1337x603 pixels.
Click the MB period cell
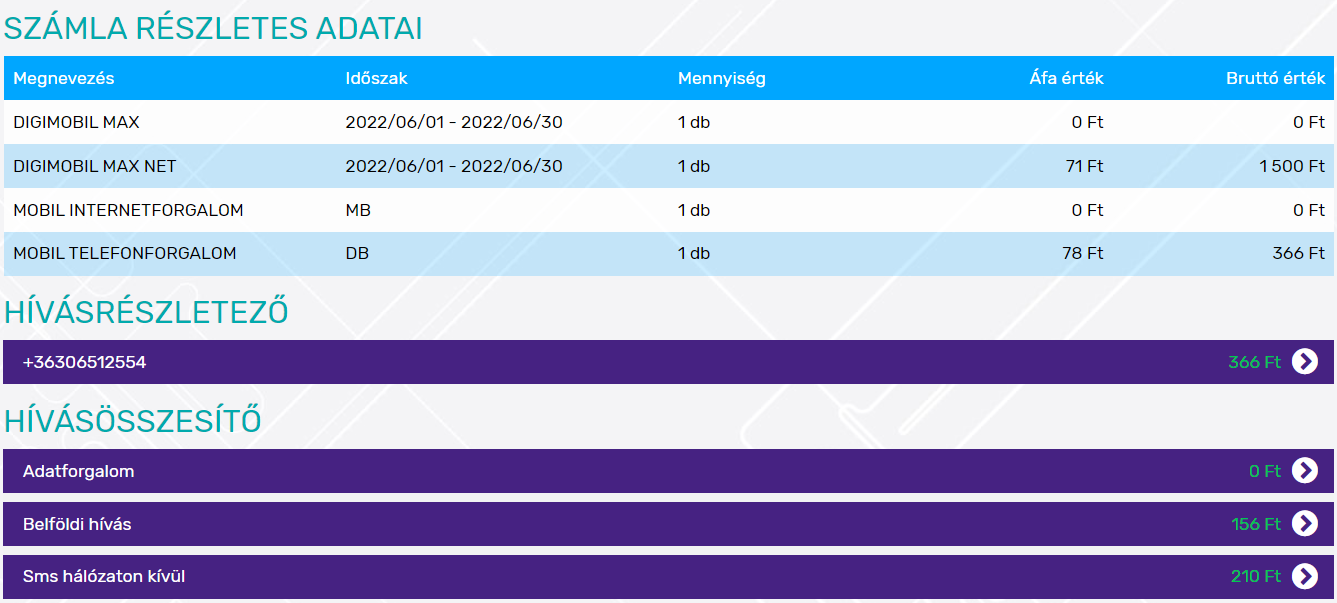tap(358, 210)
